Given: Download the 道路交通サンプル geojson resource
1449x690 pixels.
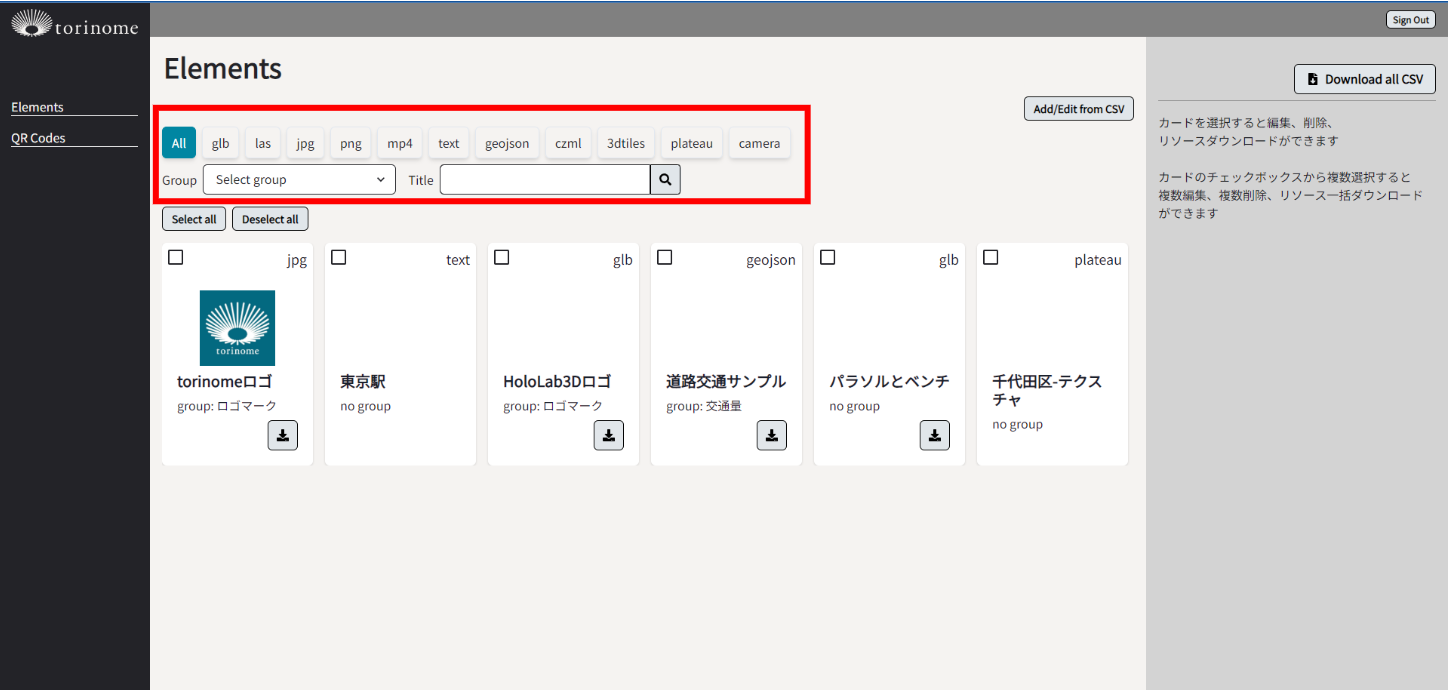Looking at the screenshot, I should pos(771,435).
